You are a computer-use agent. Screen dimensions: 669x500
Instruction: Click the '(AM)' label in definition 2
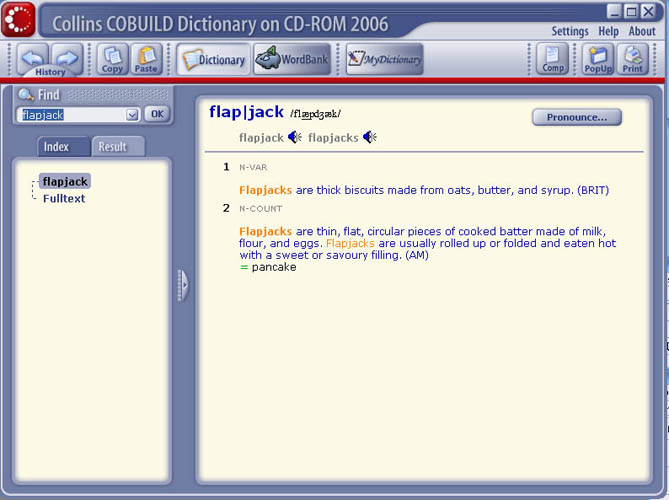417,255
